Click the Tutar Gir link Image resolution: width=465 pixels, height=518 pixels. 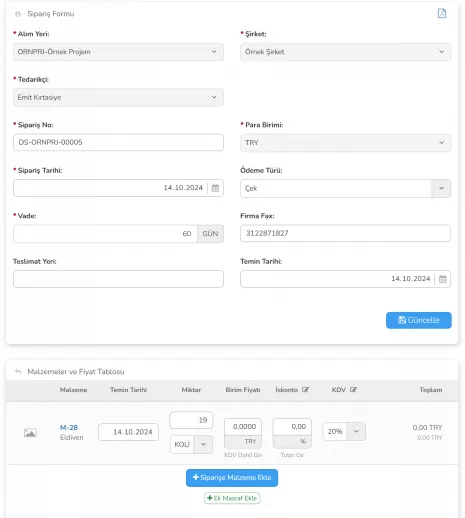pos(292,455)
